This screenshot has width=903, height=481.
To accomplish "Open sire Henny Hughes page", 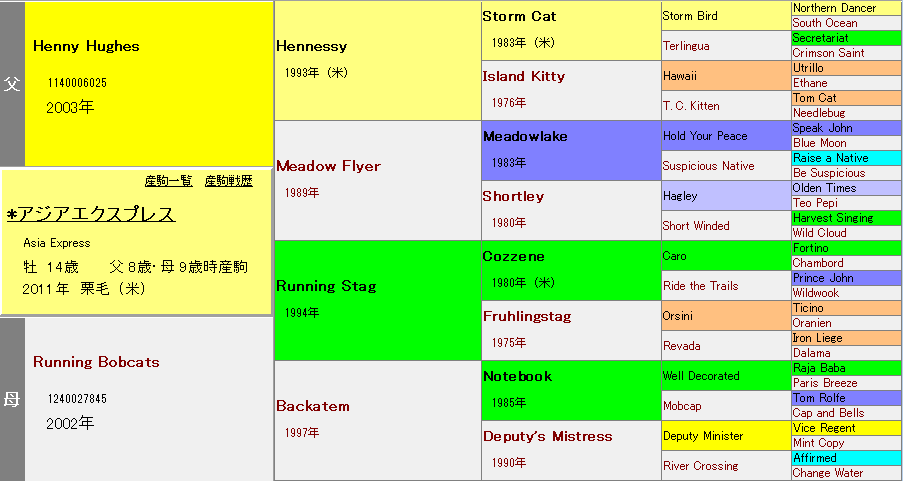I will 86,46.
